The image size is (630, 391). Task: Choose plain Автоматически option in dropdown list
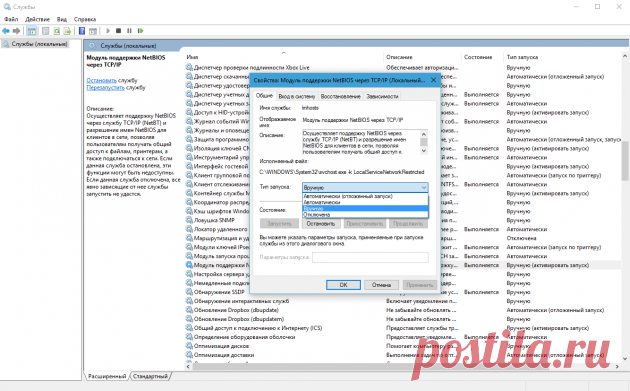point(365,203)
